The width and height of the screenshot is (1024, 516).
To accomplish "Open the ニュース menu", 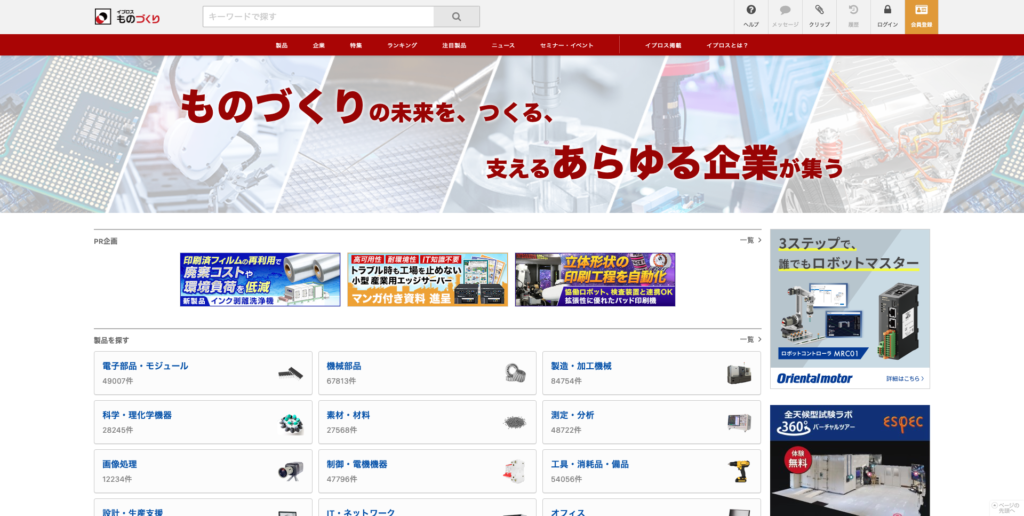I will pos(503,45).
